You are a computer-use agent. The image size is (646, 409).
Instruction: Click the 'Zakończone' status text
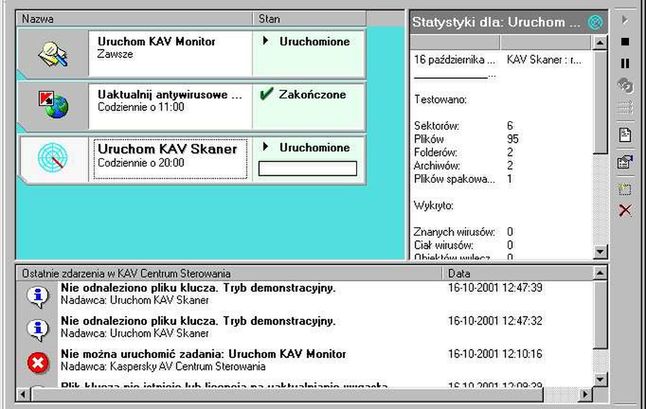coord(312,94)
